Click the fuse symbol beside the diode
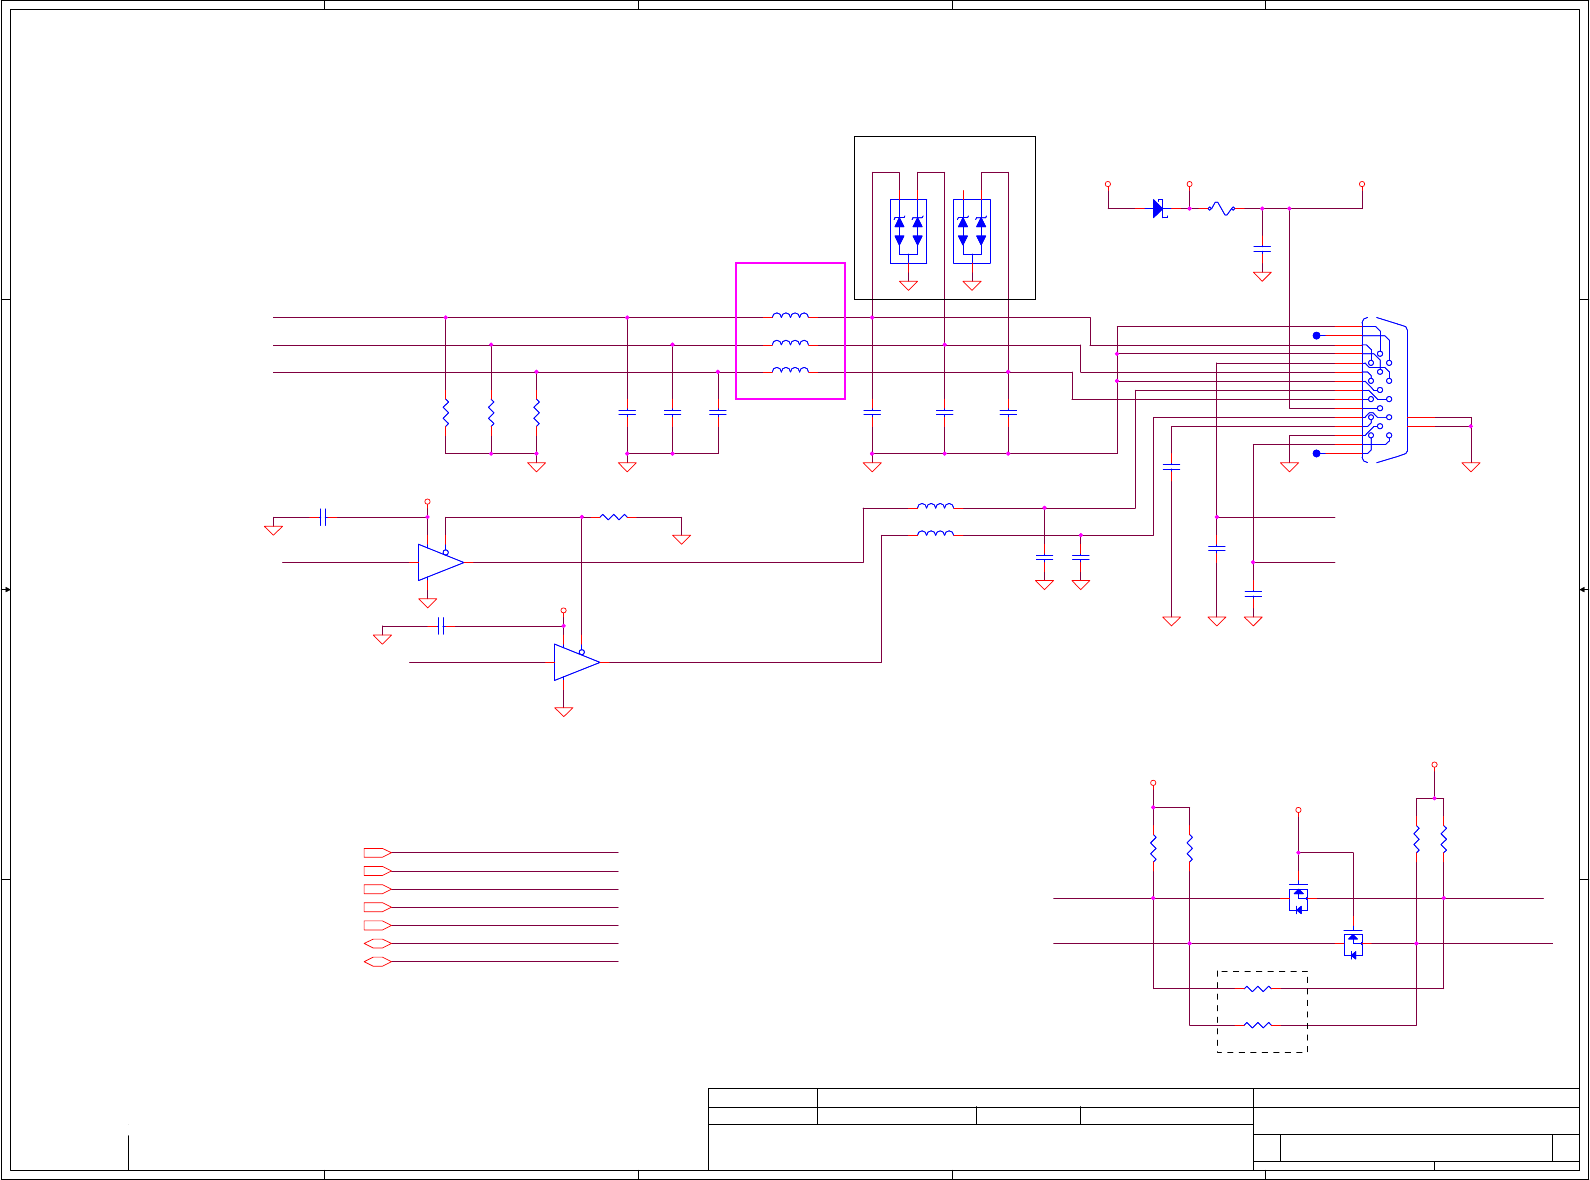This screenshot has height=1180, width=1590. point(1220,208)
